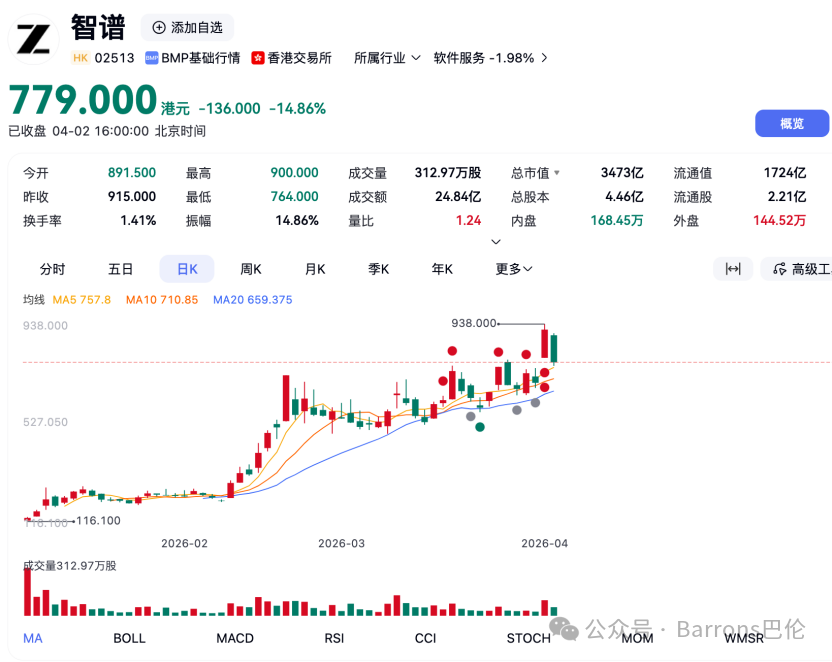The width and height of the screenshot is (832, 662).
Task: Click the 116.100 low price marker
Action: pos(99,521)
